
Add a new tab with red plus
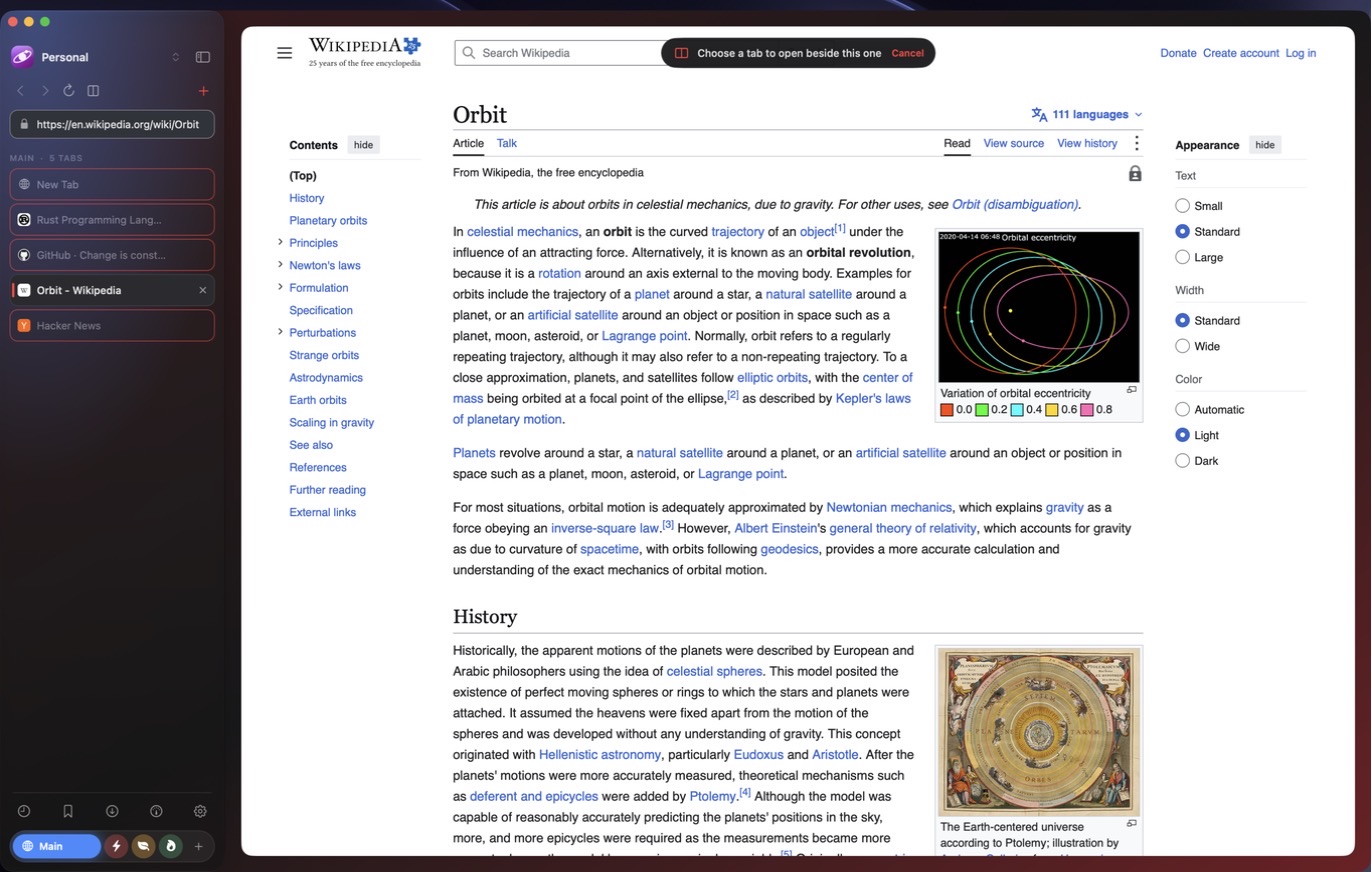click(x=204, y=91)
